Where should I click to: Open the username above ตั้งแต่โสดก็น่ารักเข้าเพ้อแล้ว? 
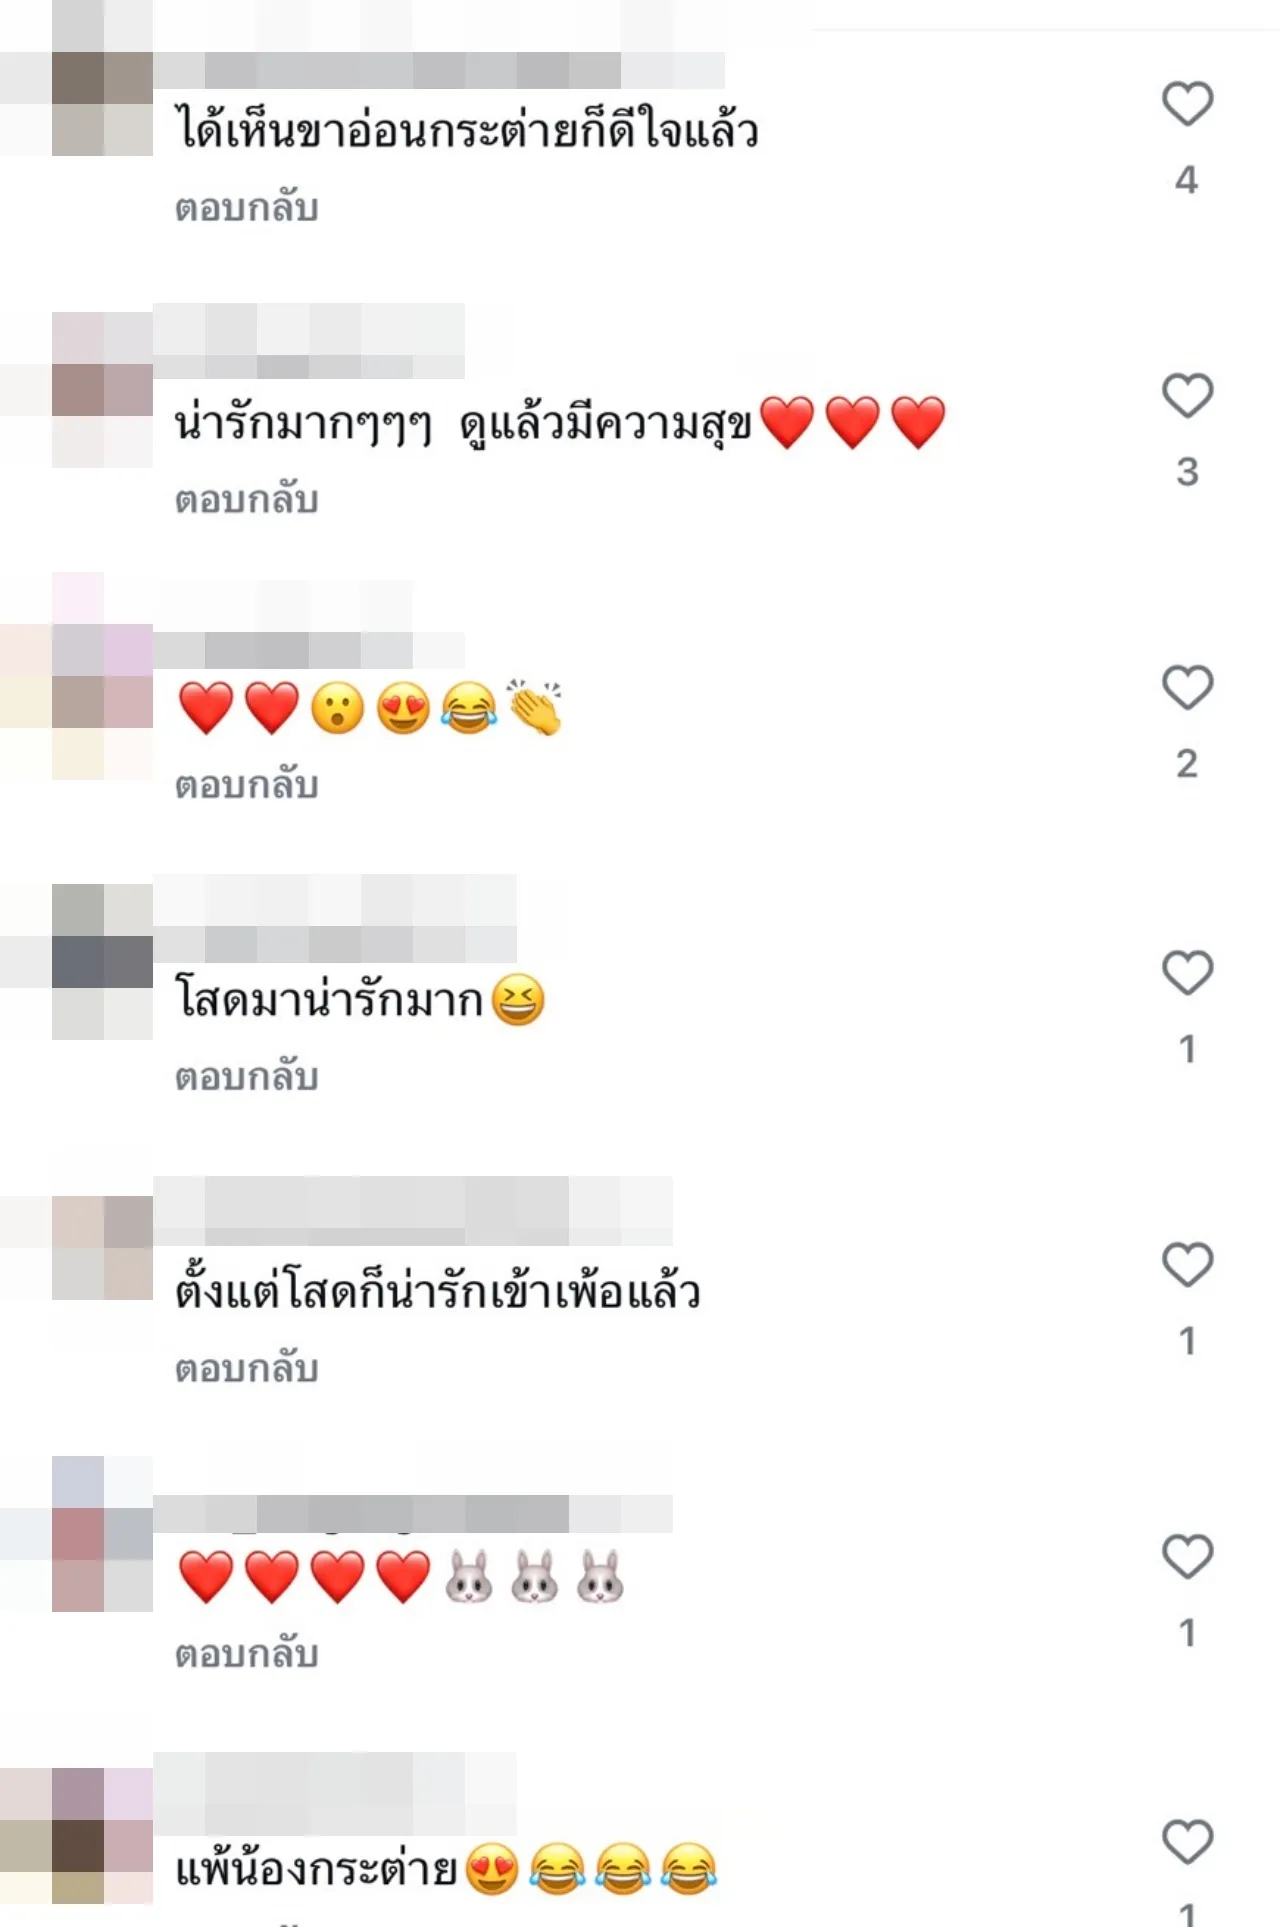(x=413, y=1210)
